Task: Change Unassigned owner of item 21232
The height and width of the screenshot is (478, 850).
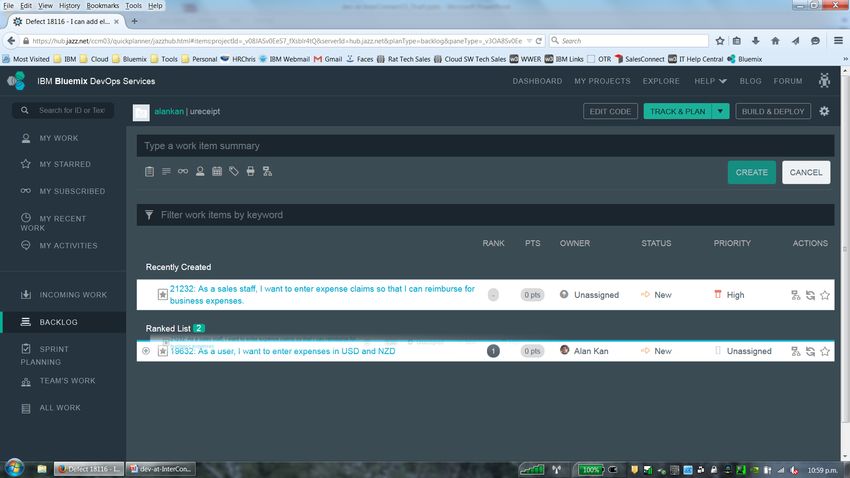Action: click(x=589, y=295)
